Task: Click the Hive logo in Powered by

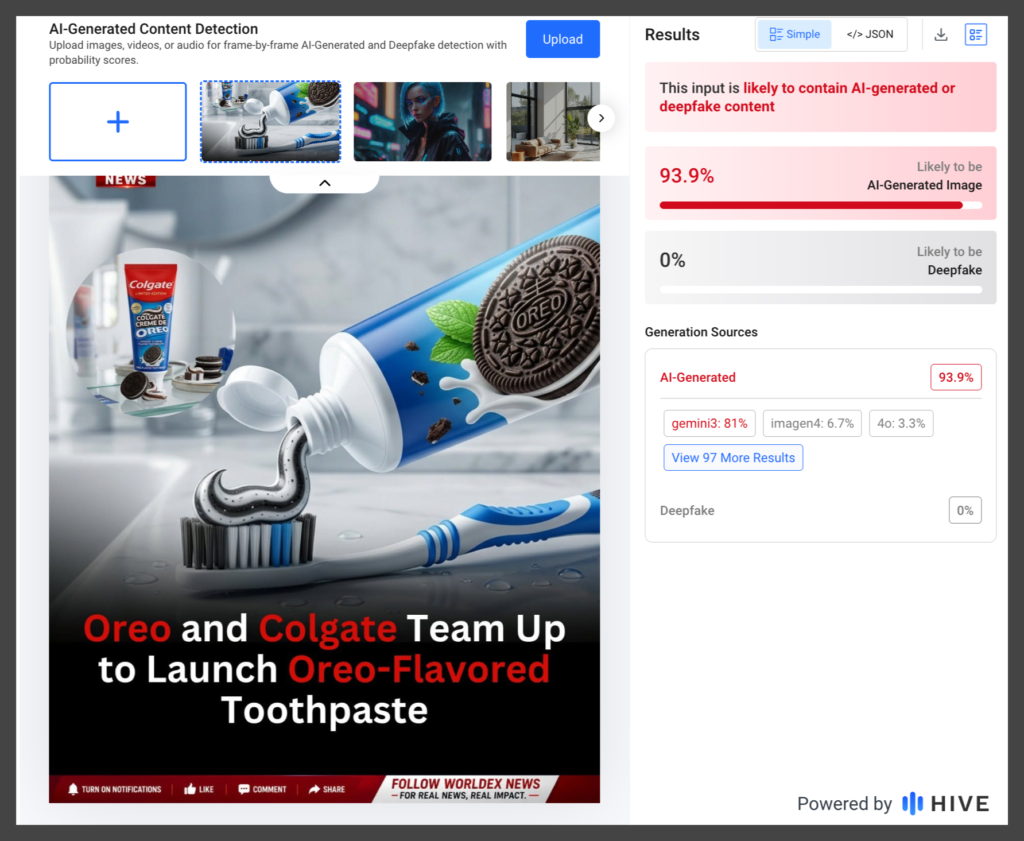Action: pyautogui.click(x=945, y=803)
